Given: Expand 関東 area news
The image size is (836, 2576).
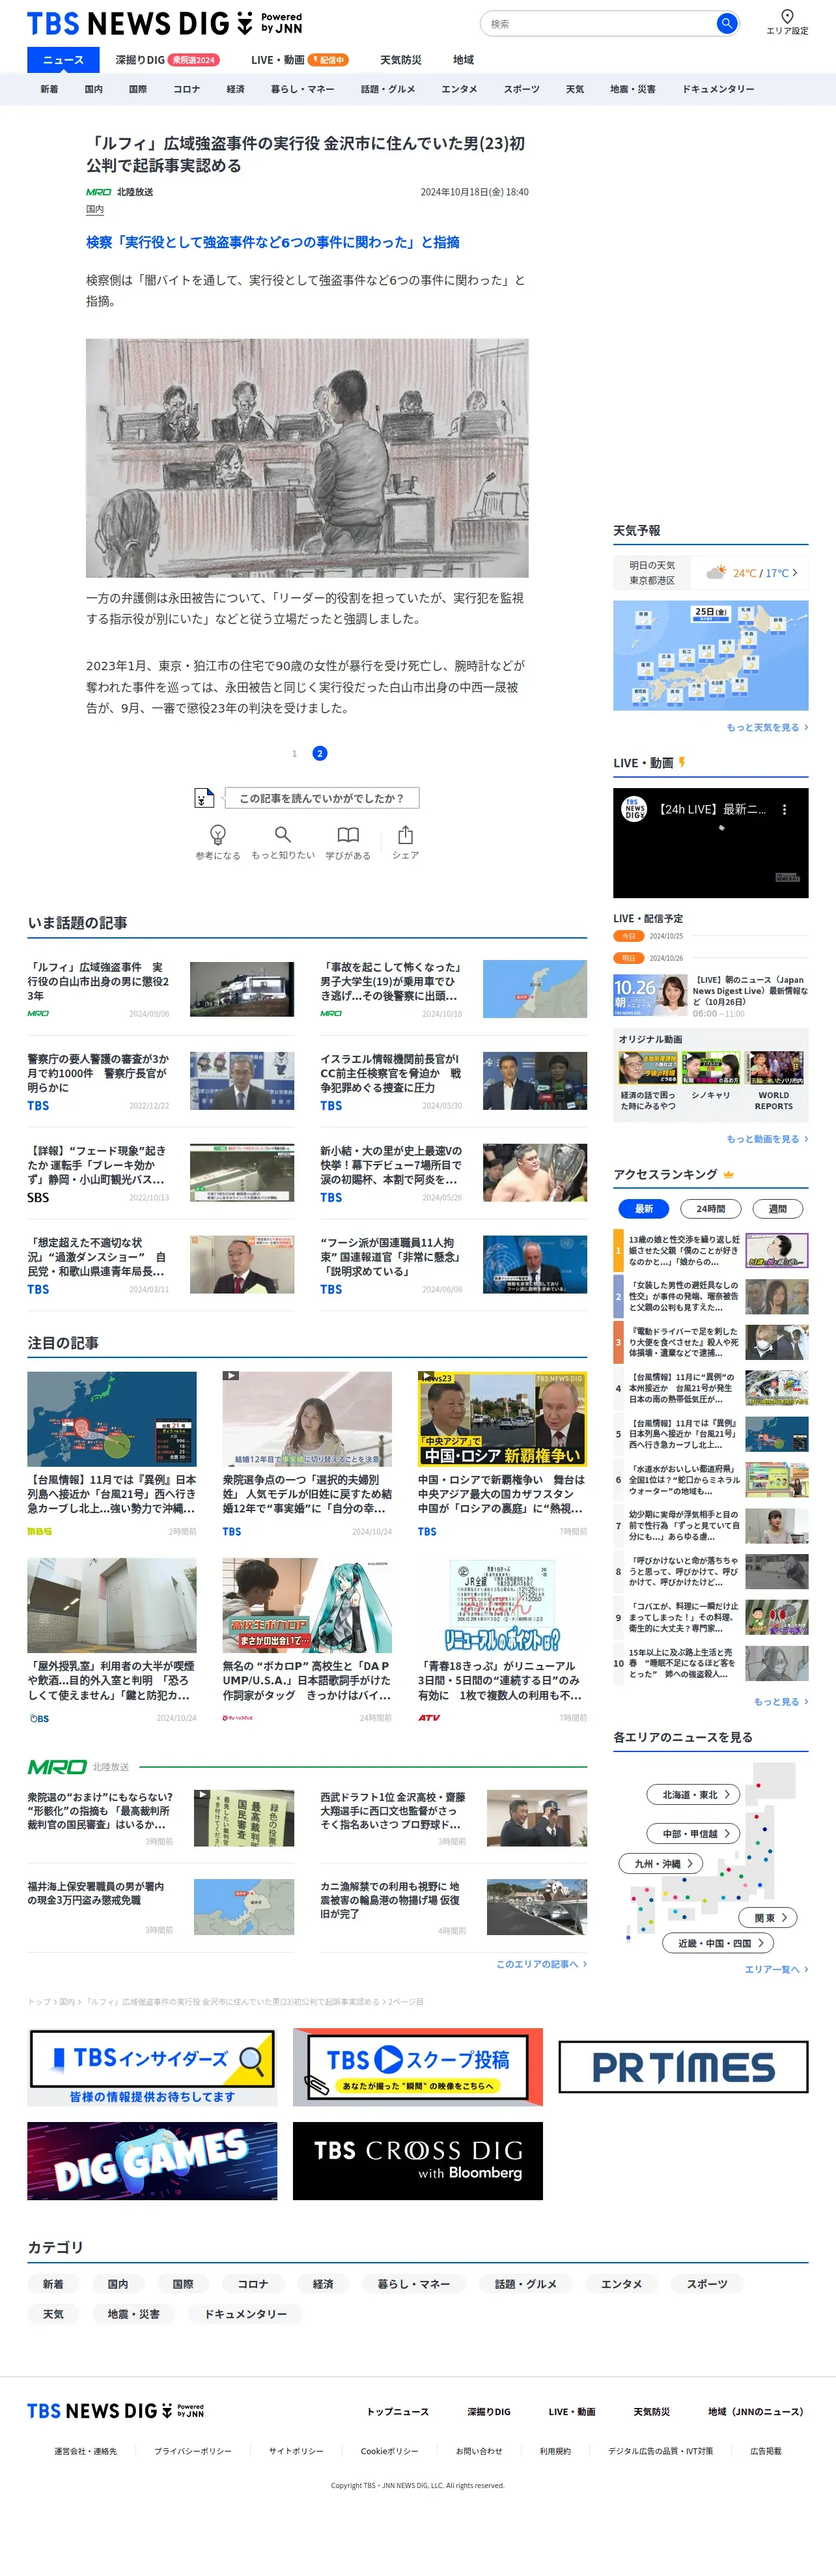Looking at the screenshot, I should pos(769,1917).
